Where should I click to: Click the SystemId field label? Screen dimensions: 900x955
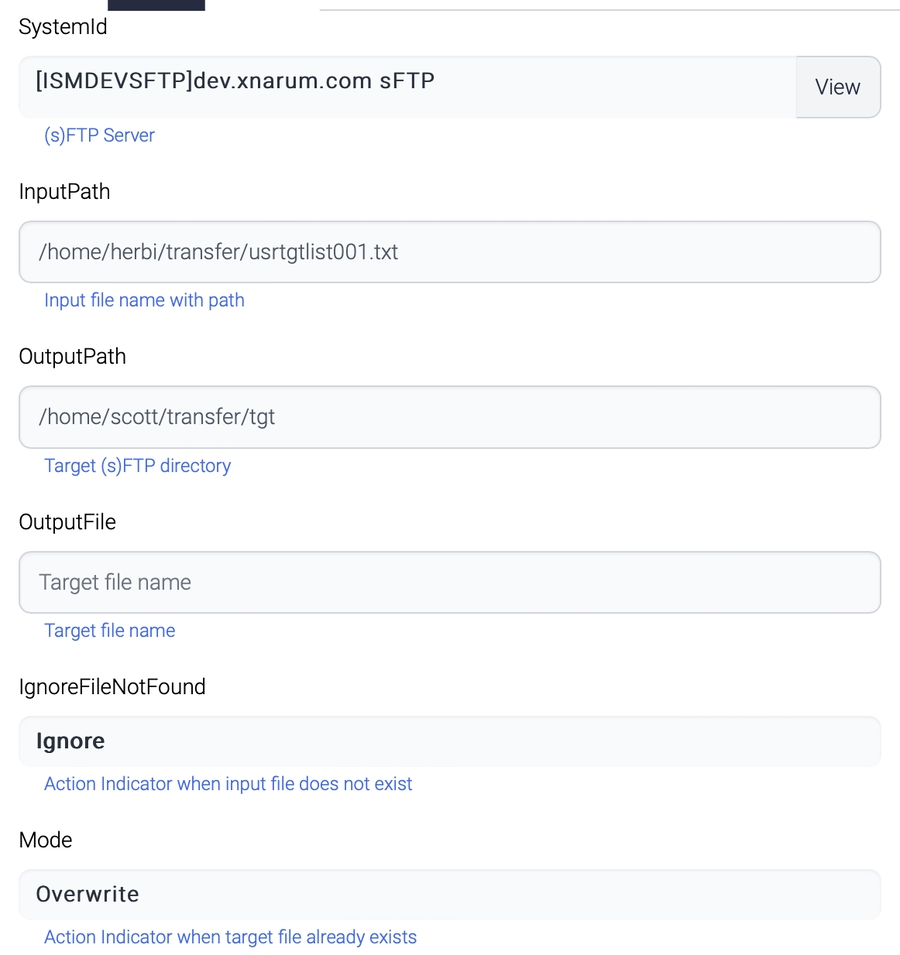pyautogui.click(x=63, y=27)
